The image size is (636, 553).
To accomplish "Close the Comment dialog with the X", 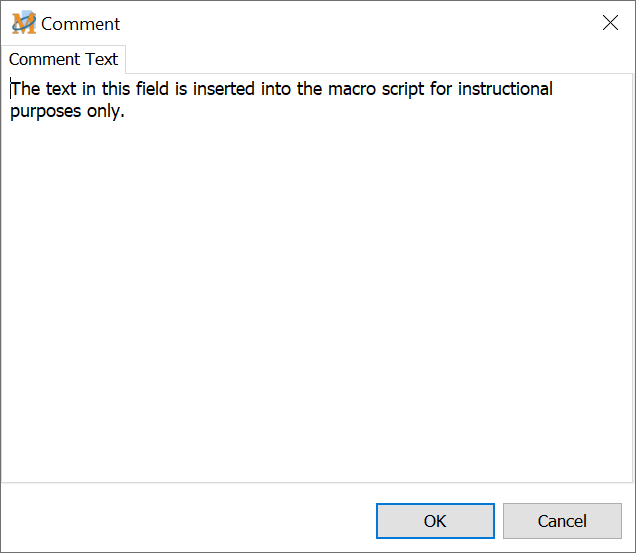I will click(610, 23).
